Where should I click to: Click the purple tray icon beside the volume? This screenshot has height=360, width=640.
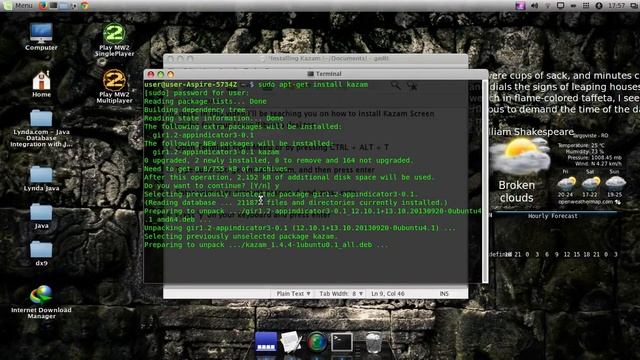click(520, 5)
